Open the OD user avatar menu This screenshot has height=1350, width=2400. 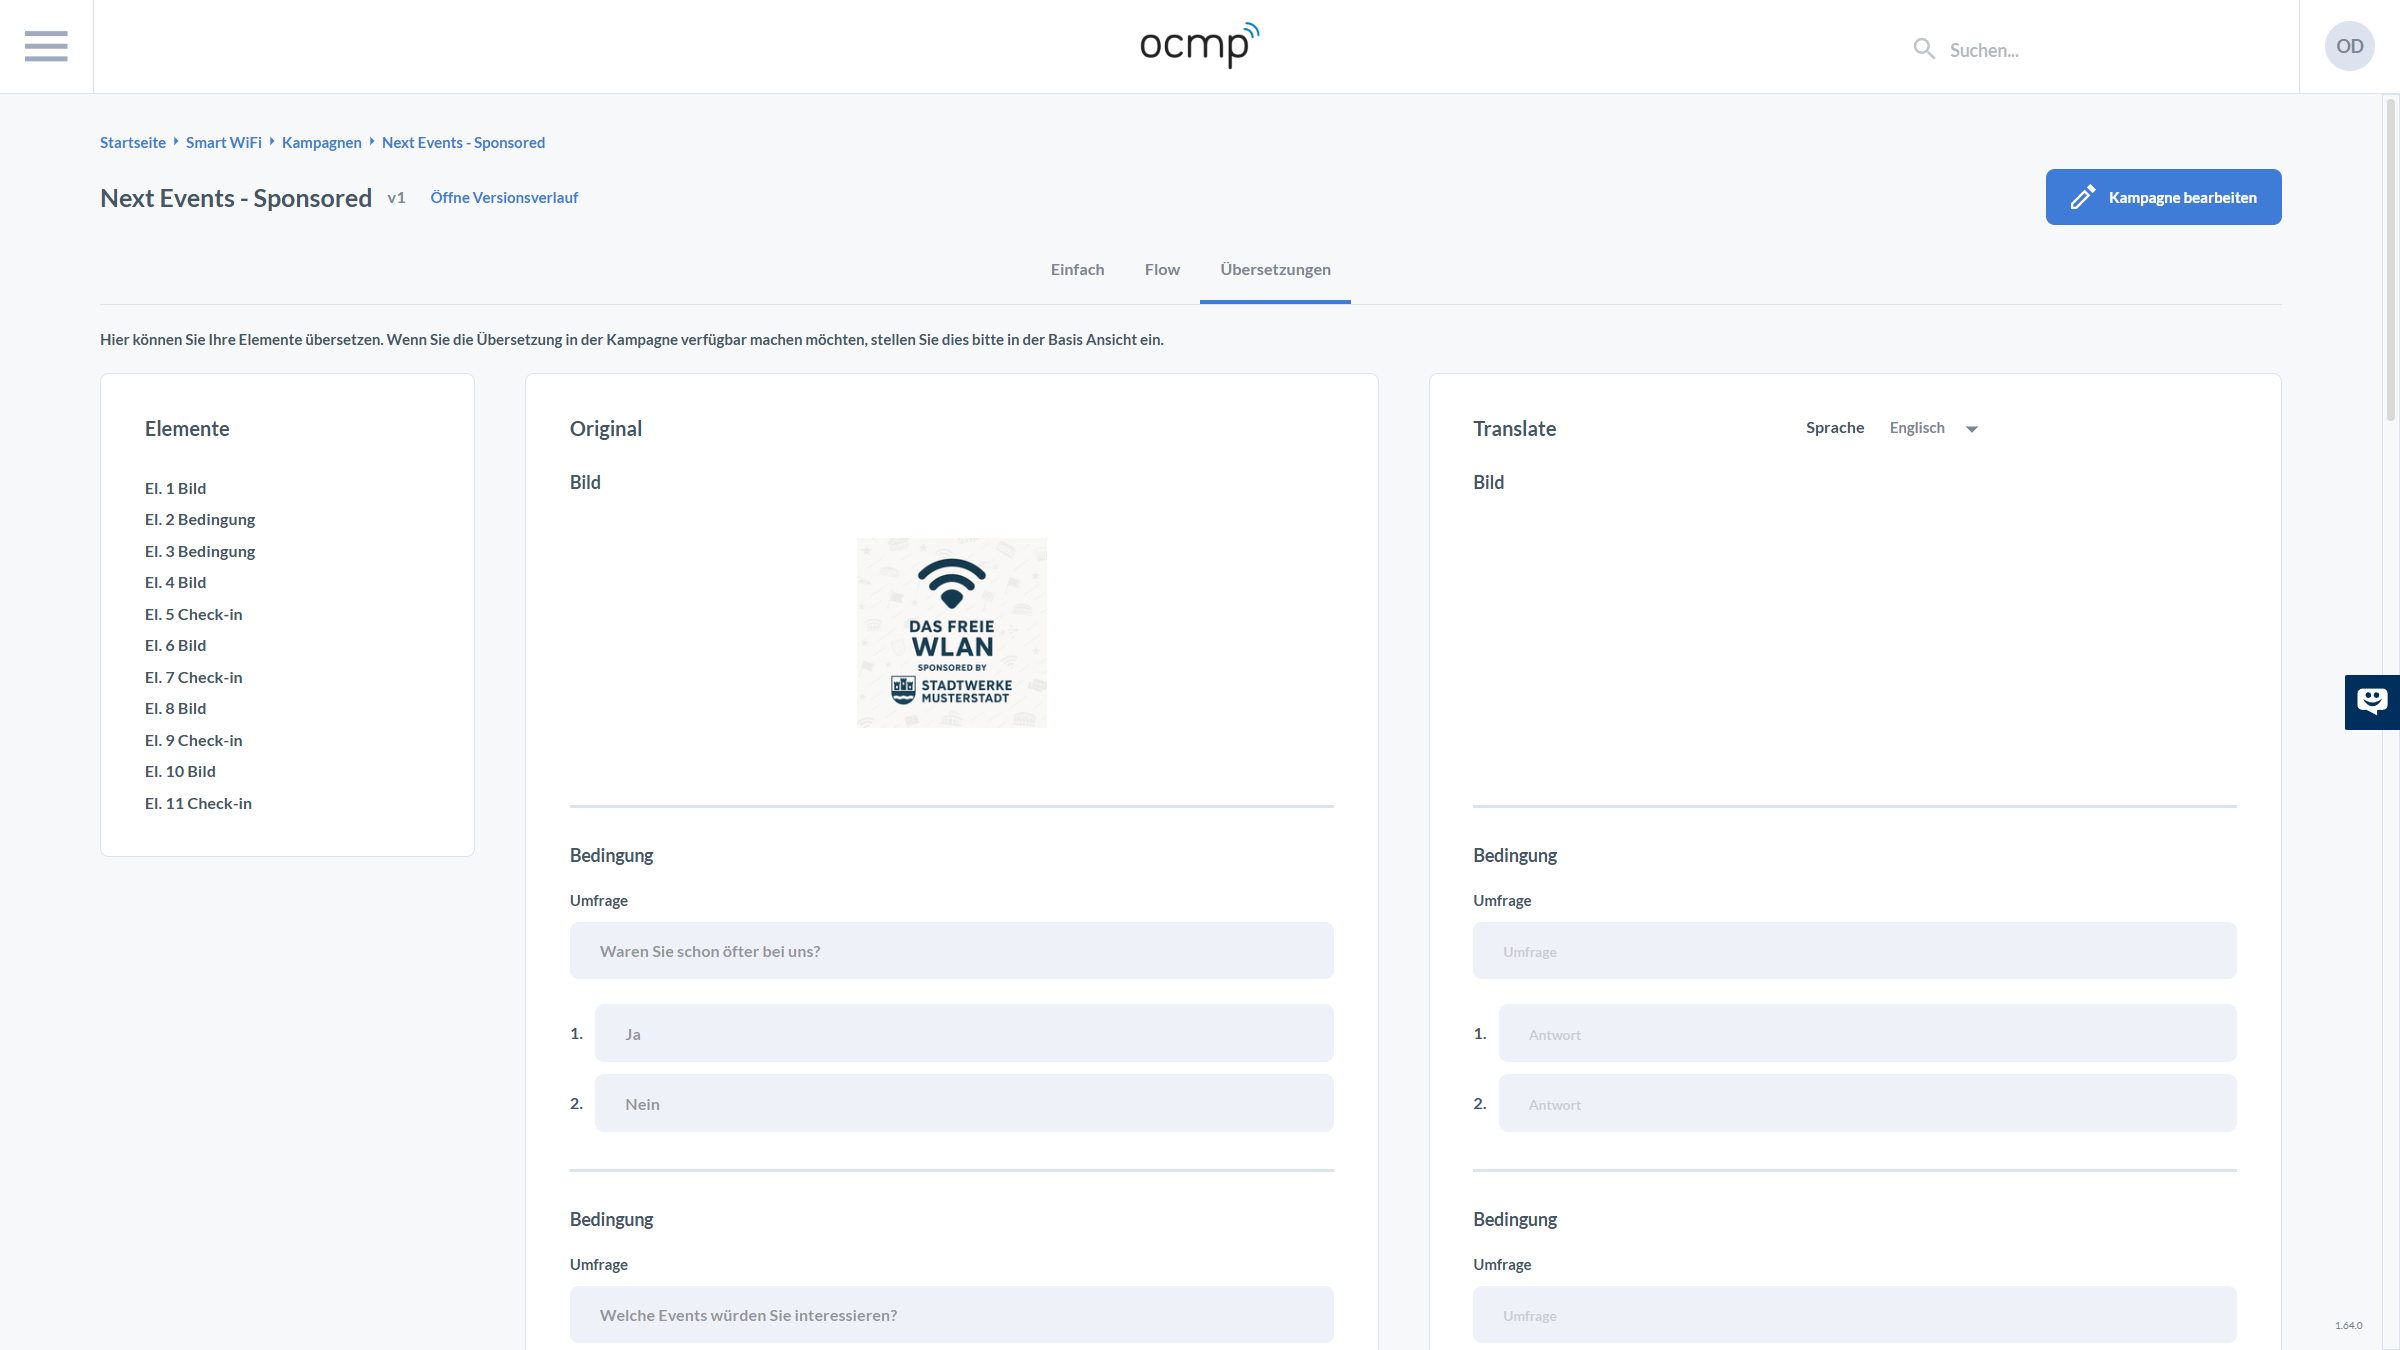coord(2349,46)
